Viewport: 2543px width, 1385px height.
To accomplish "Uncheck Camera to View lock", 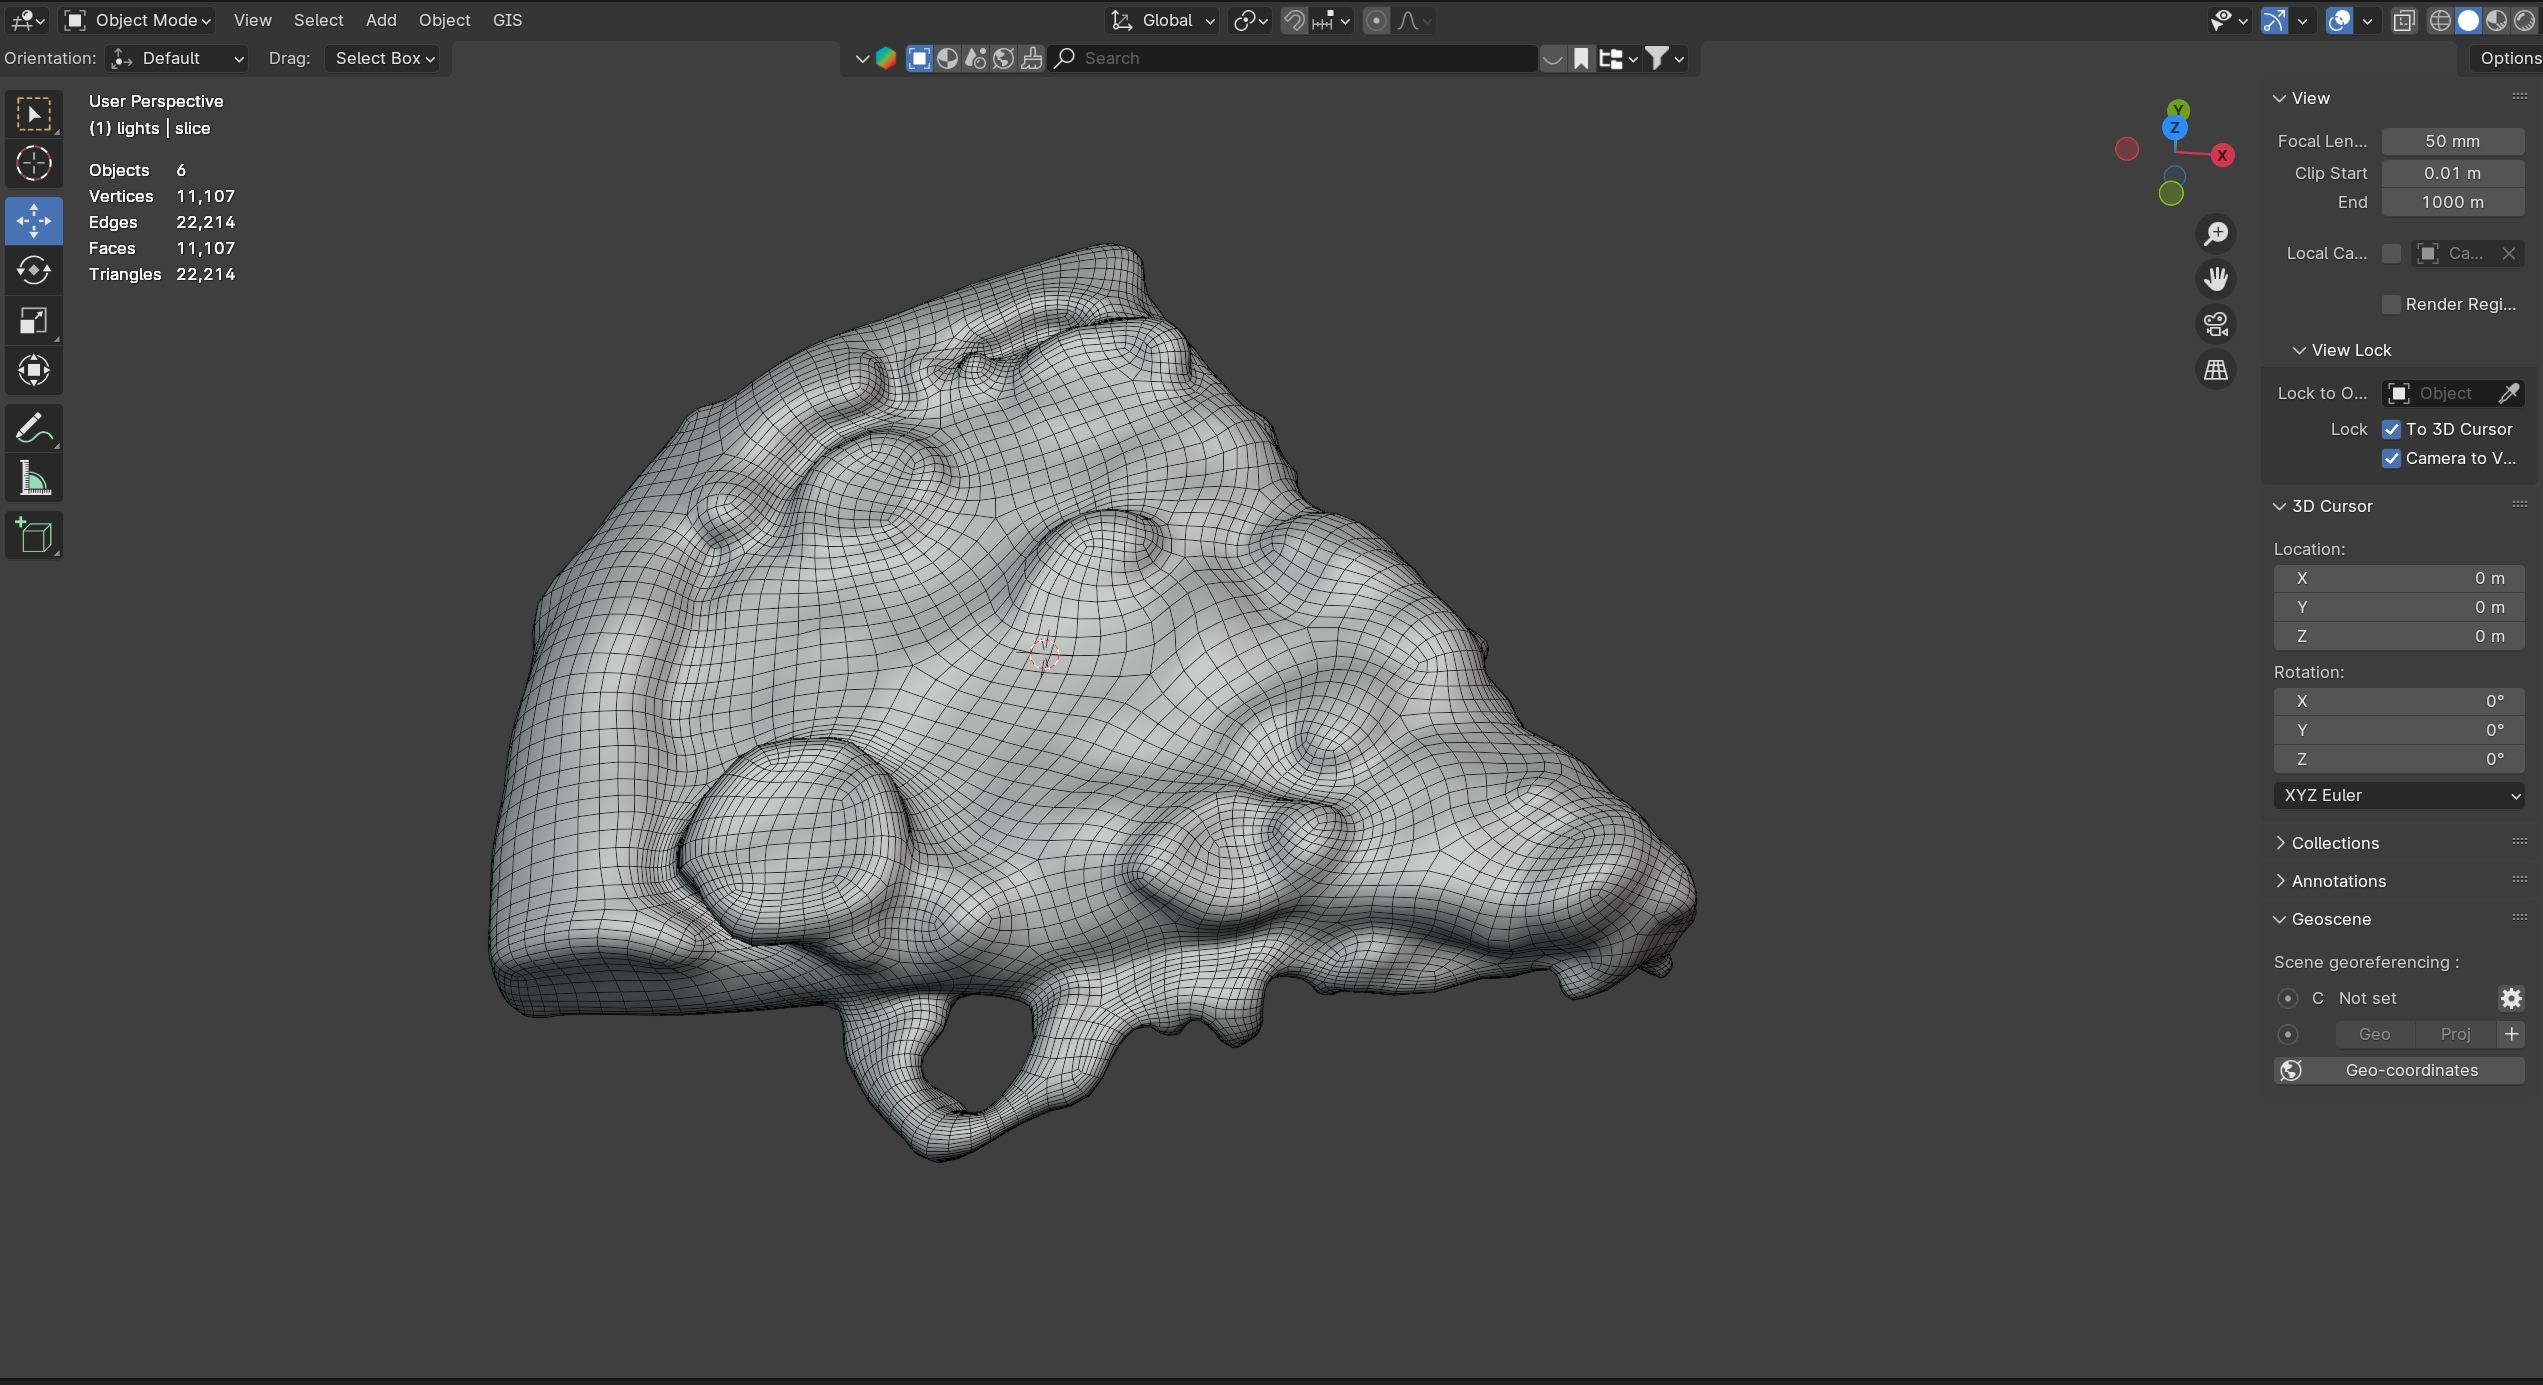I will click(2391, 458).
